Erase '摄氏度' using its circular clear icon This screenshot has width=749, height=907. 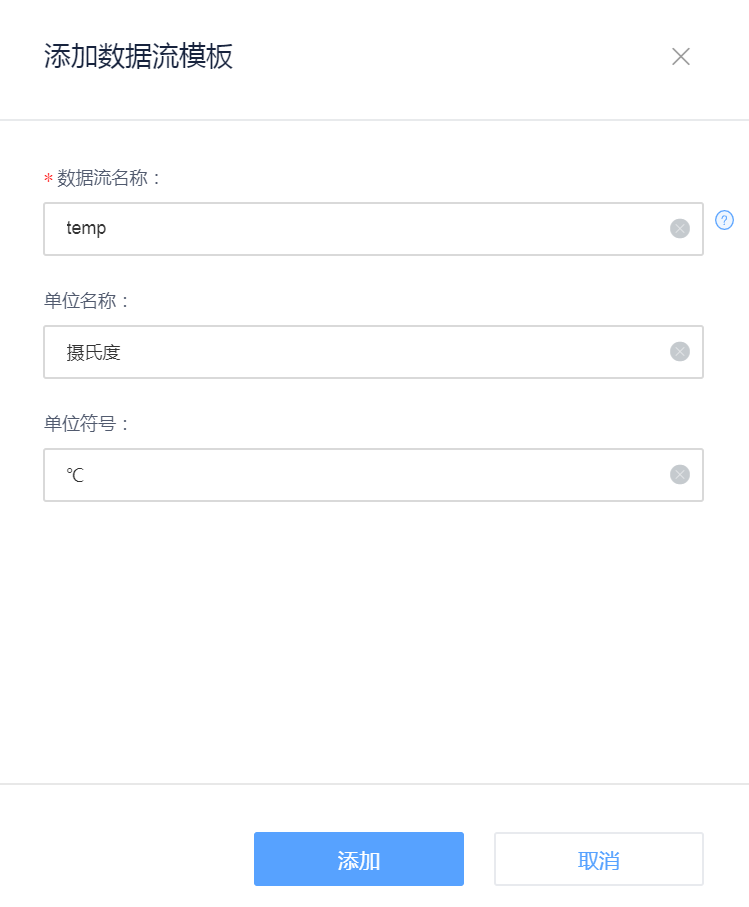point(680,352)
